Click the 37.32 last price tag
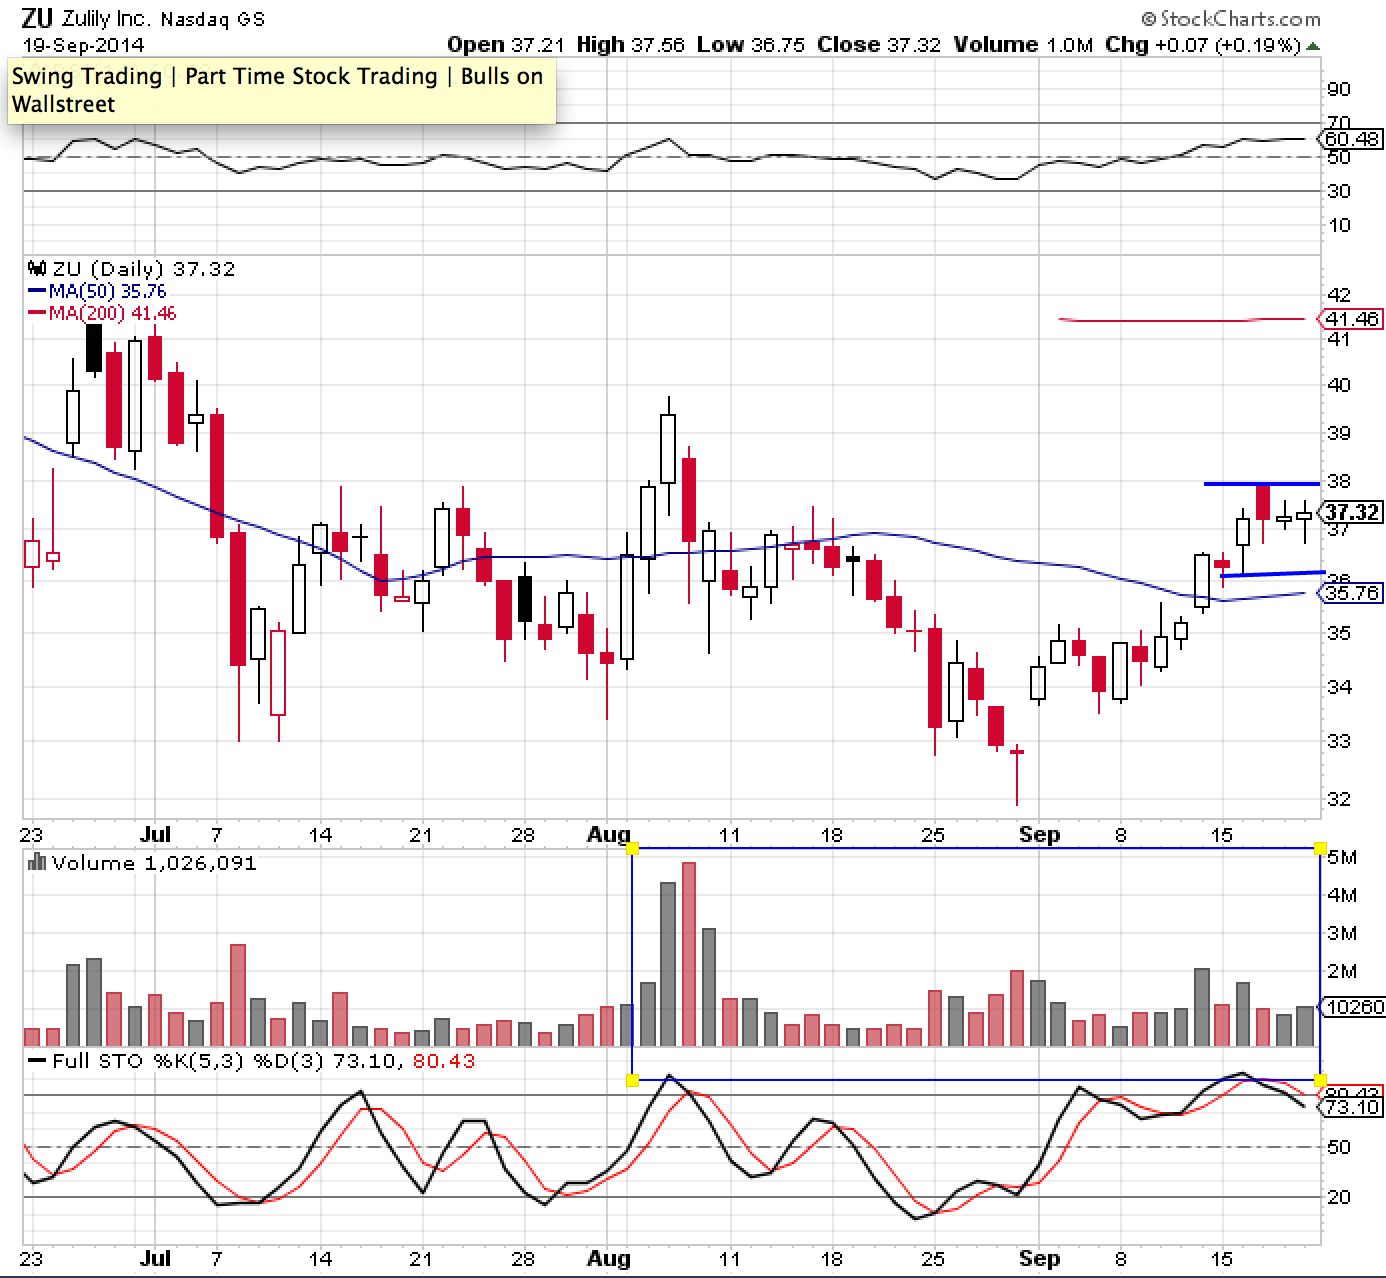 (x=1352, y=512)
